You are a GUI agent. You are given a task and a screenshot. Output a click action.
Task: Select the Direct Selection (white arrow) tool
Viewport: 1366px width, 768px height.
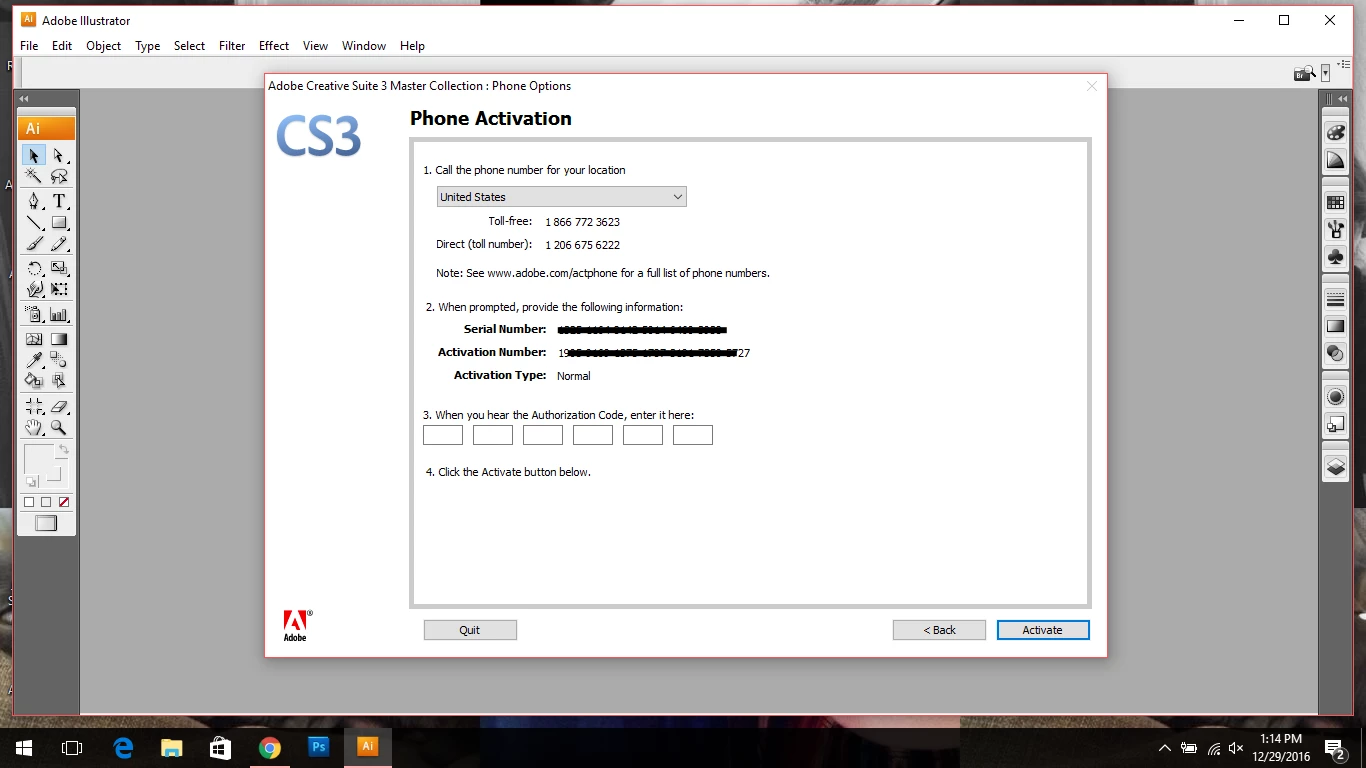59,155
